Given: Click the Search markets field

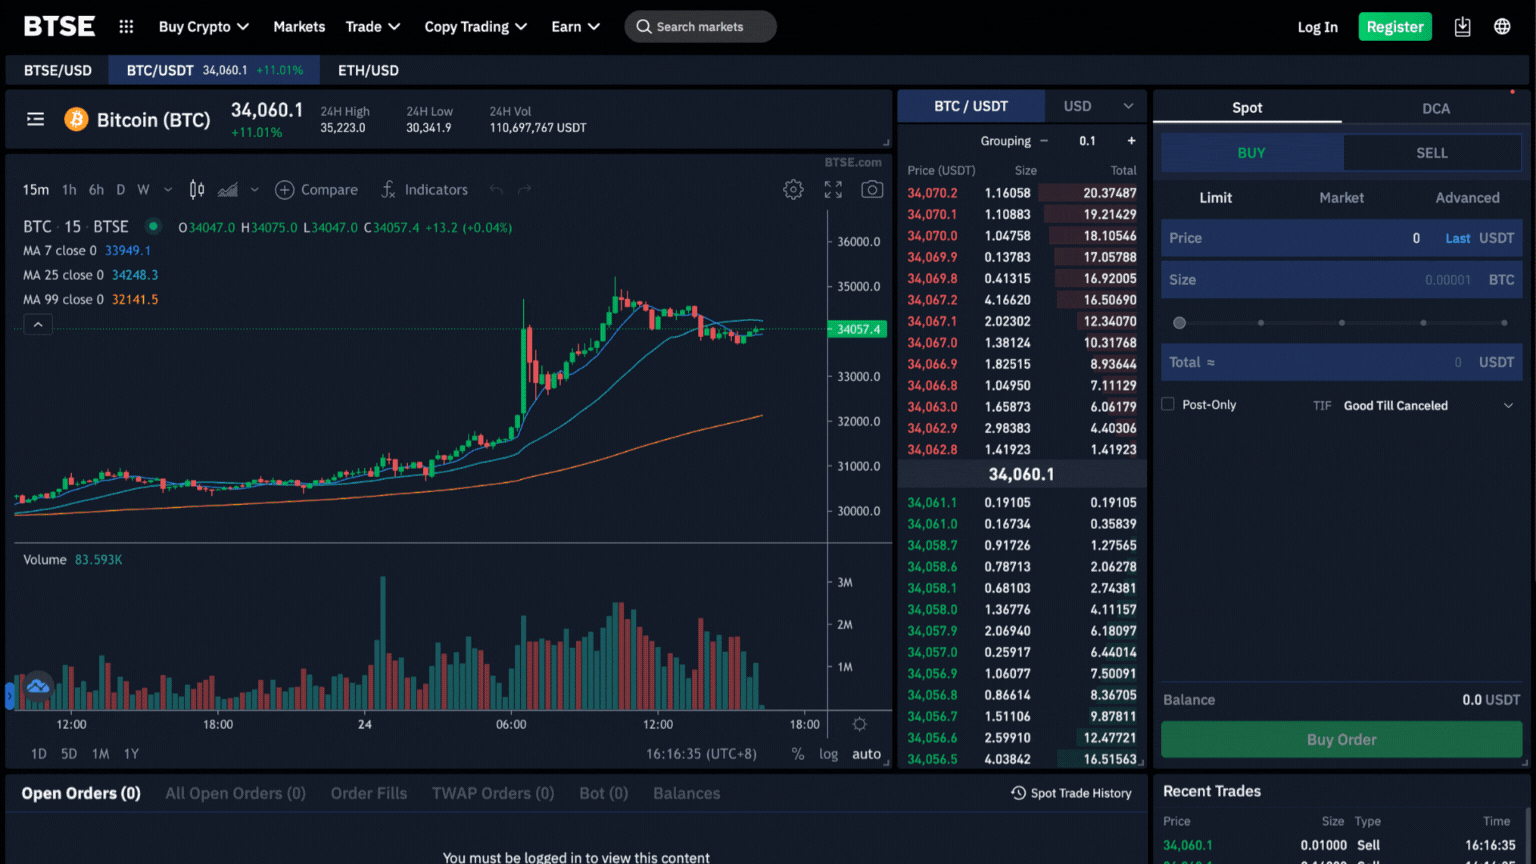Looking at the screenshot, I should (700, 27).
